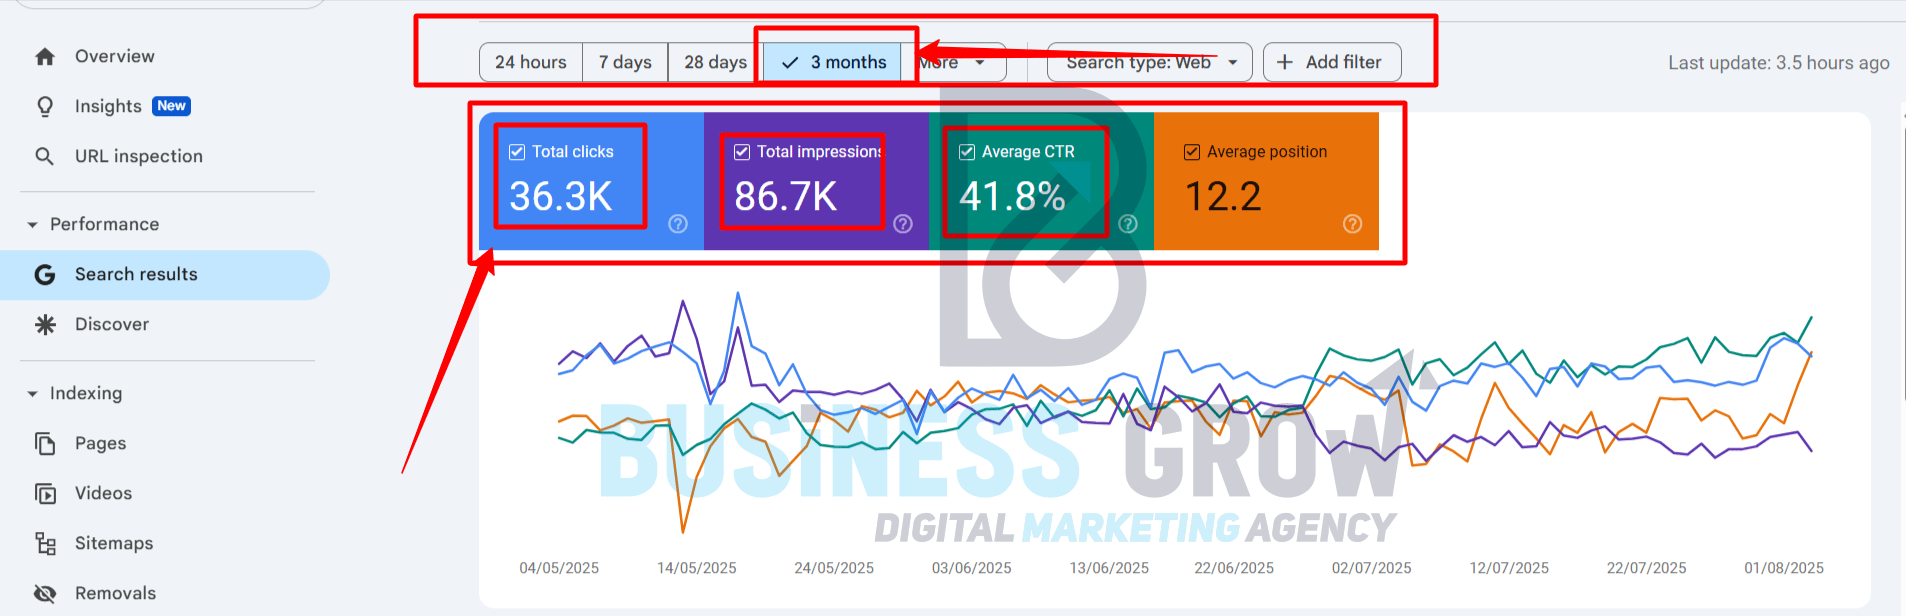Screen dimensions: 1906x616
Task: Click the 12/07/2025 date label on chart
Action: click(1509, 568)
